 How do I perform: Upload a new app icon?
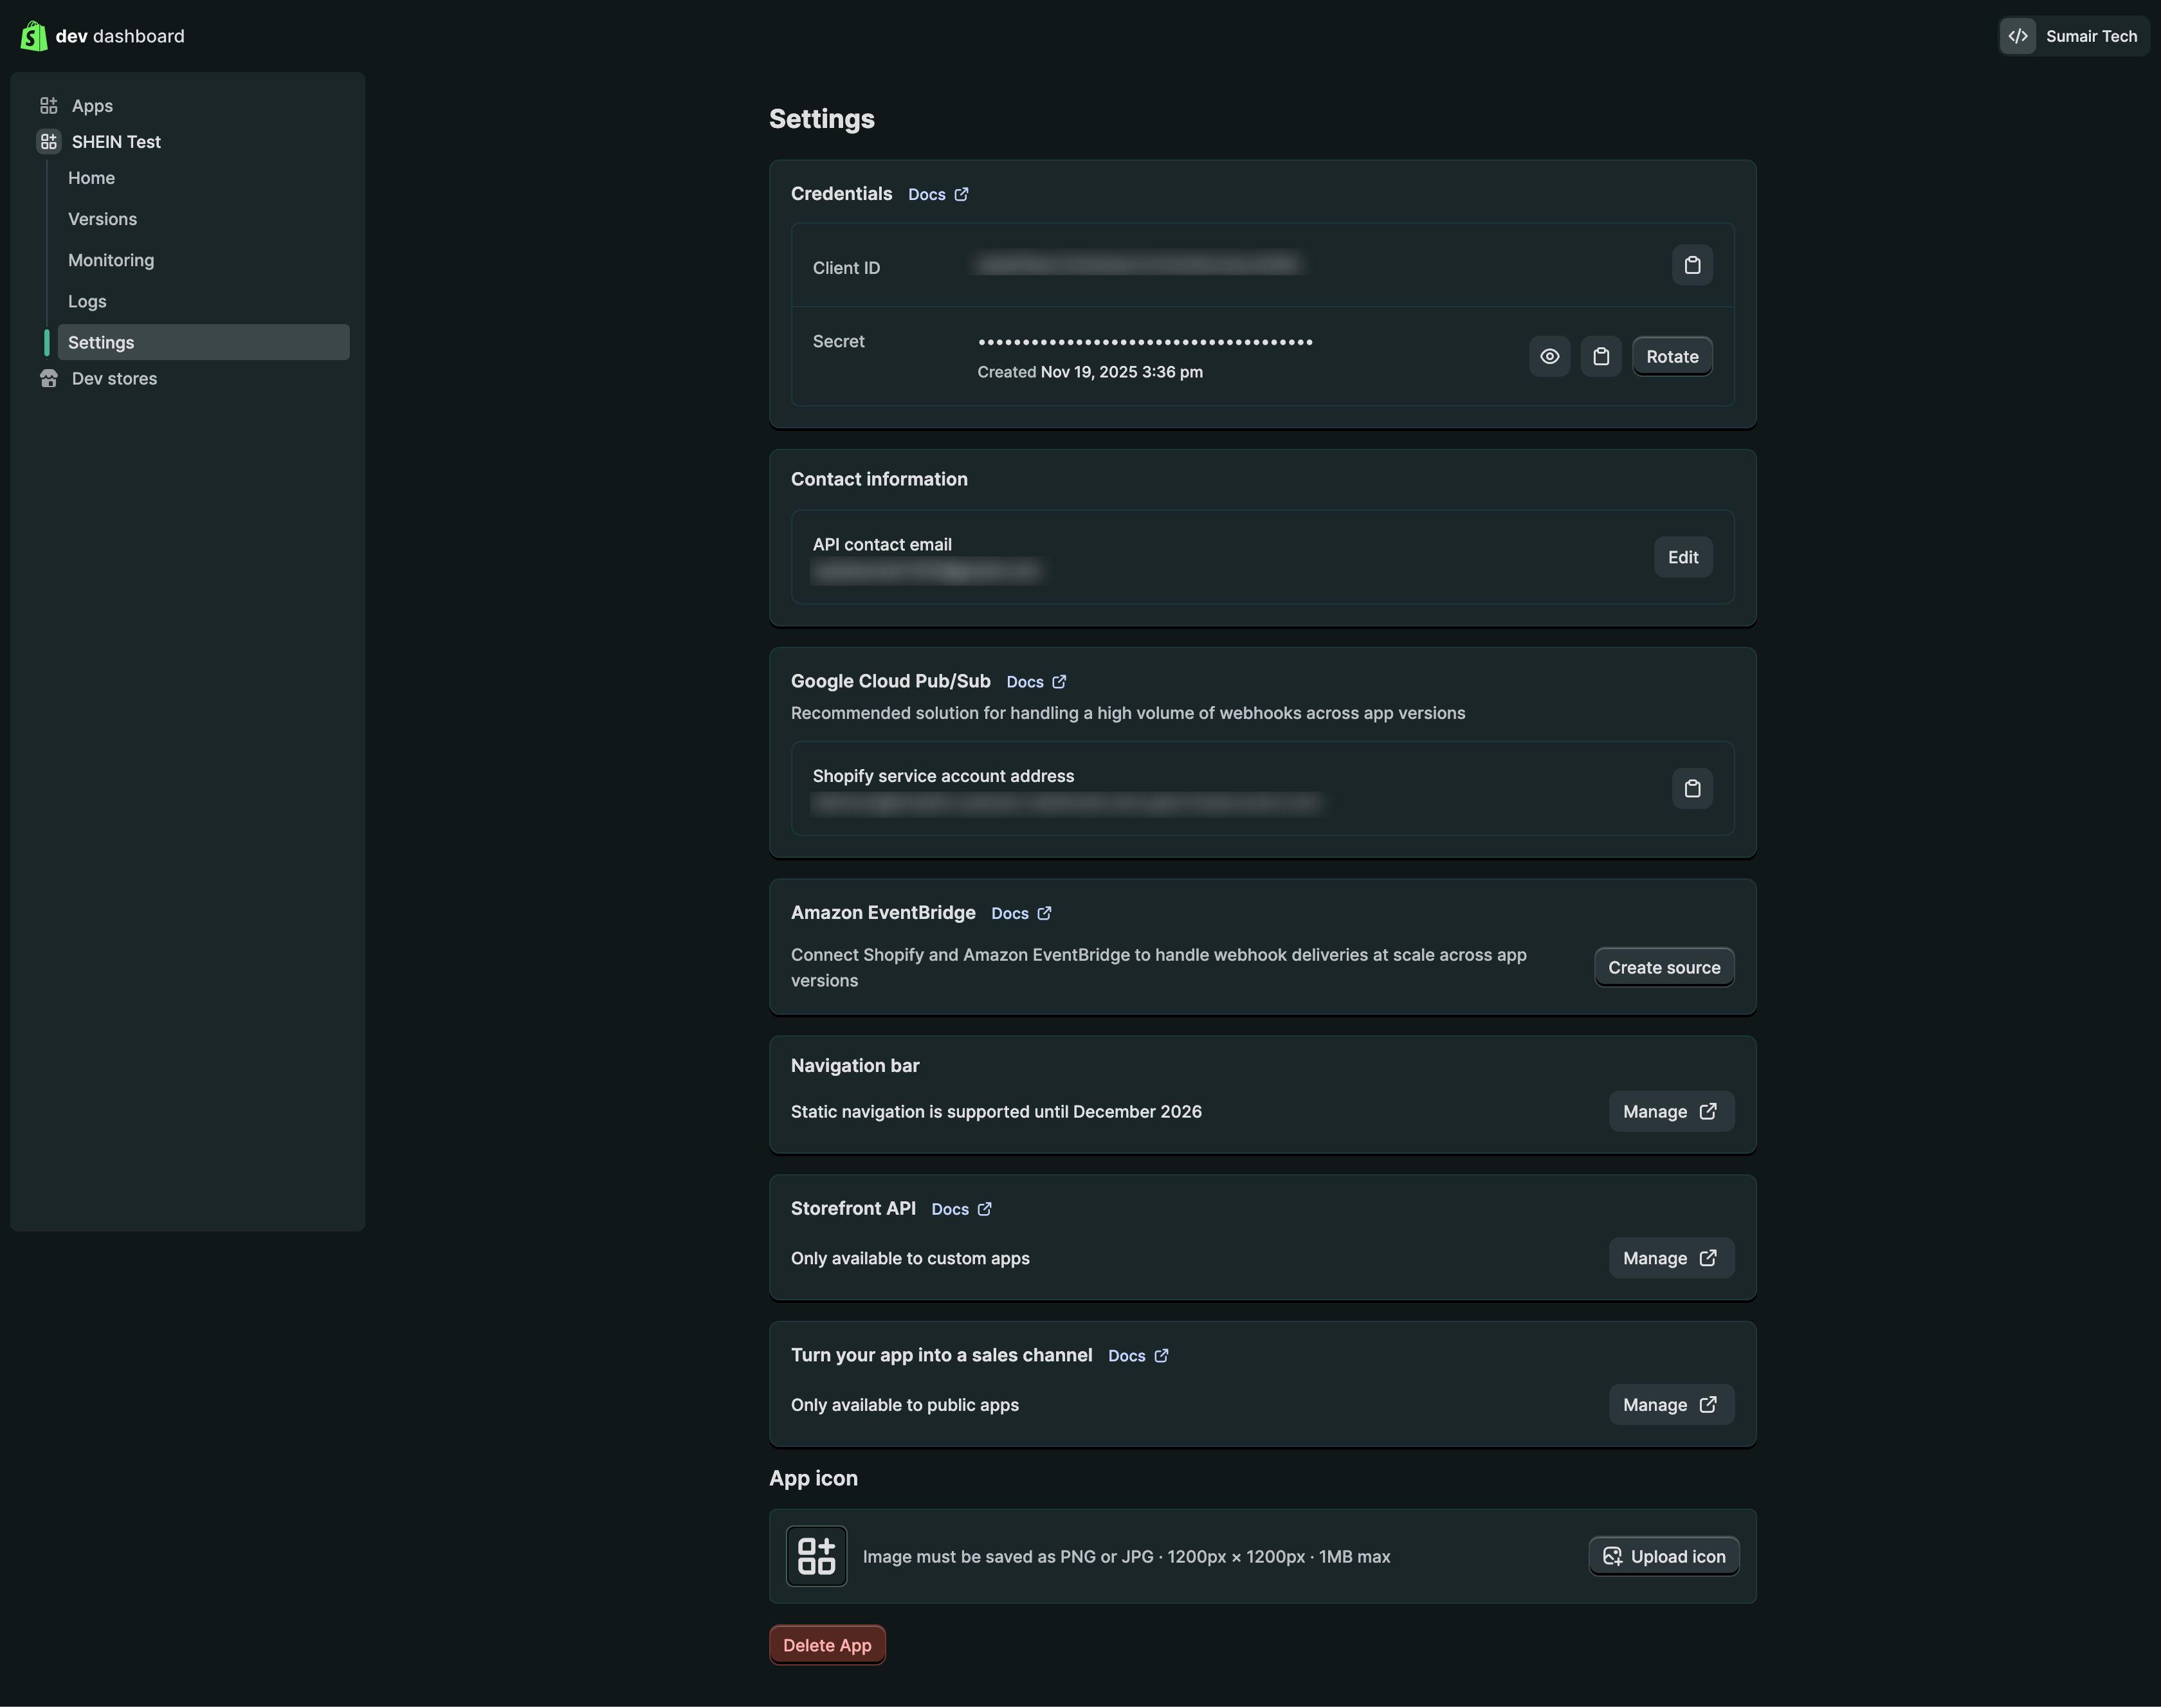point(1663,1556)
